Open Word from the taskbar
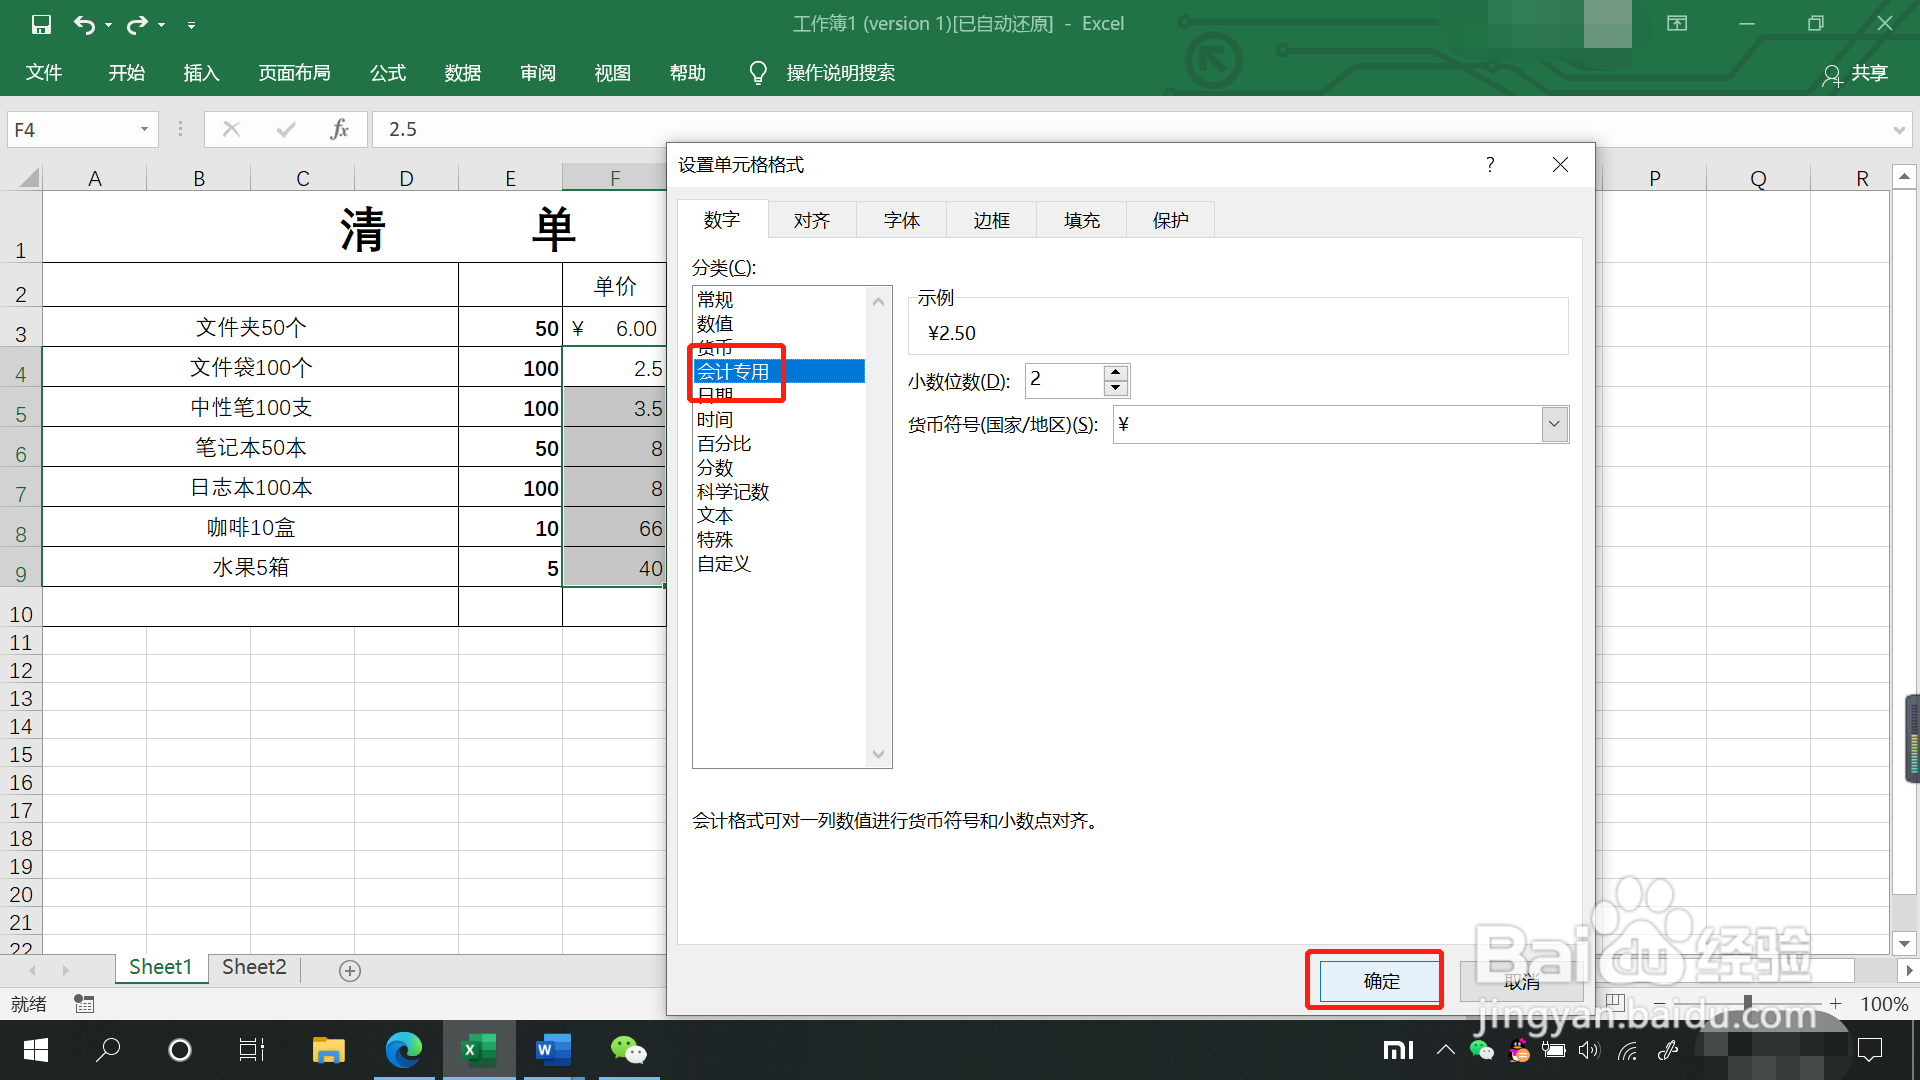This screenshot has height=1080, width=1920. 553,1050
